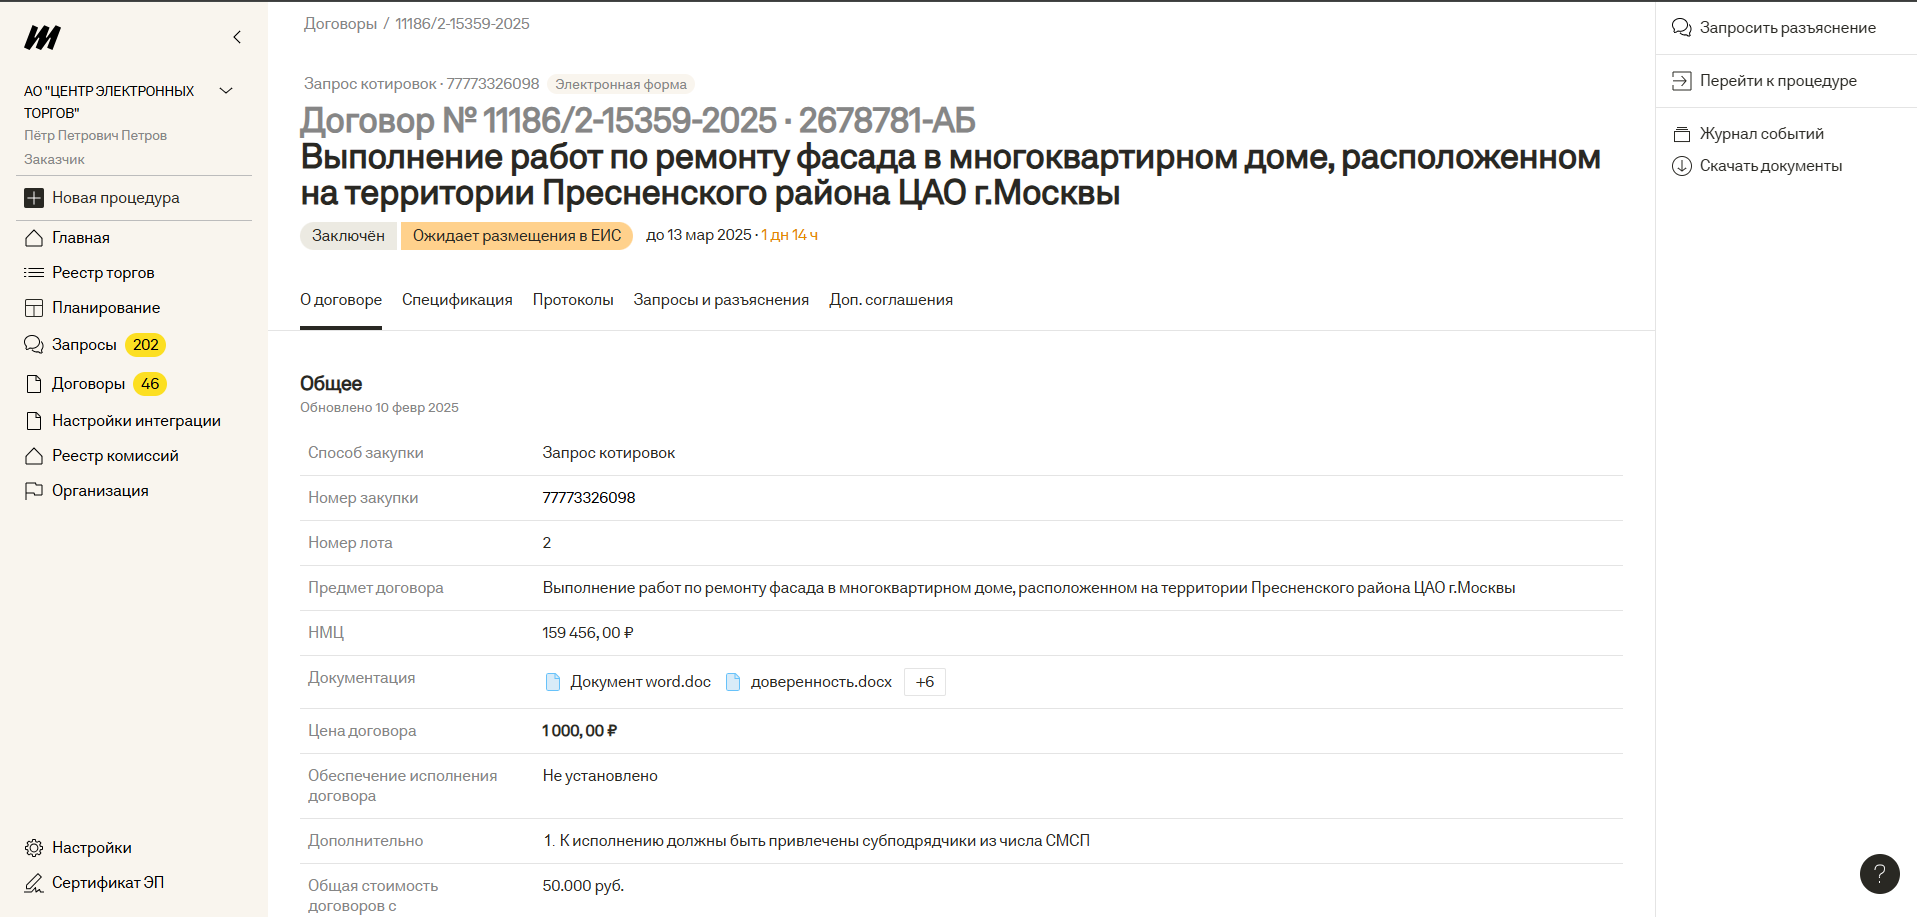Switch to the Протоколы tab

[x=573, y=300]
